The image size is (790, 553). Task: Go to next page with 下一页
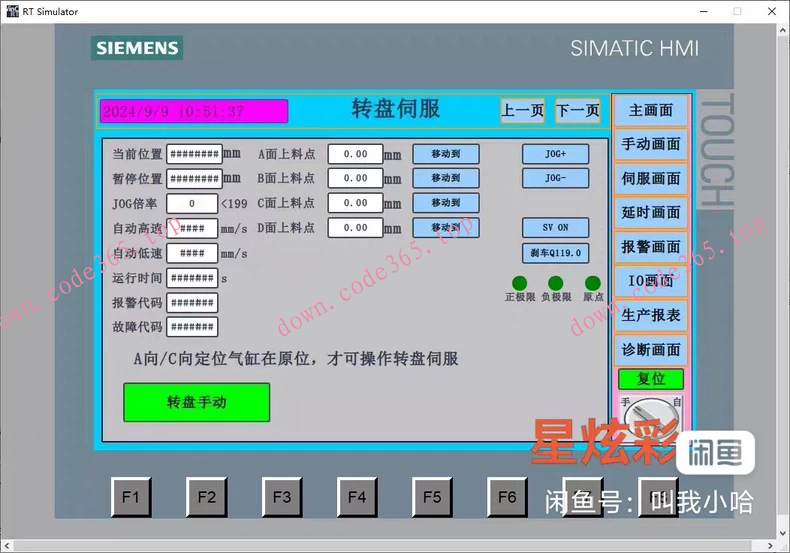pyautogui.click(x=578, y=110)
